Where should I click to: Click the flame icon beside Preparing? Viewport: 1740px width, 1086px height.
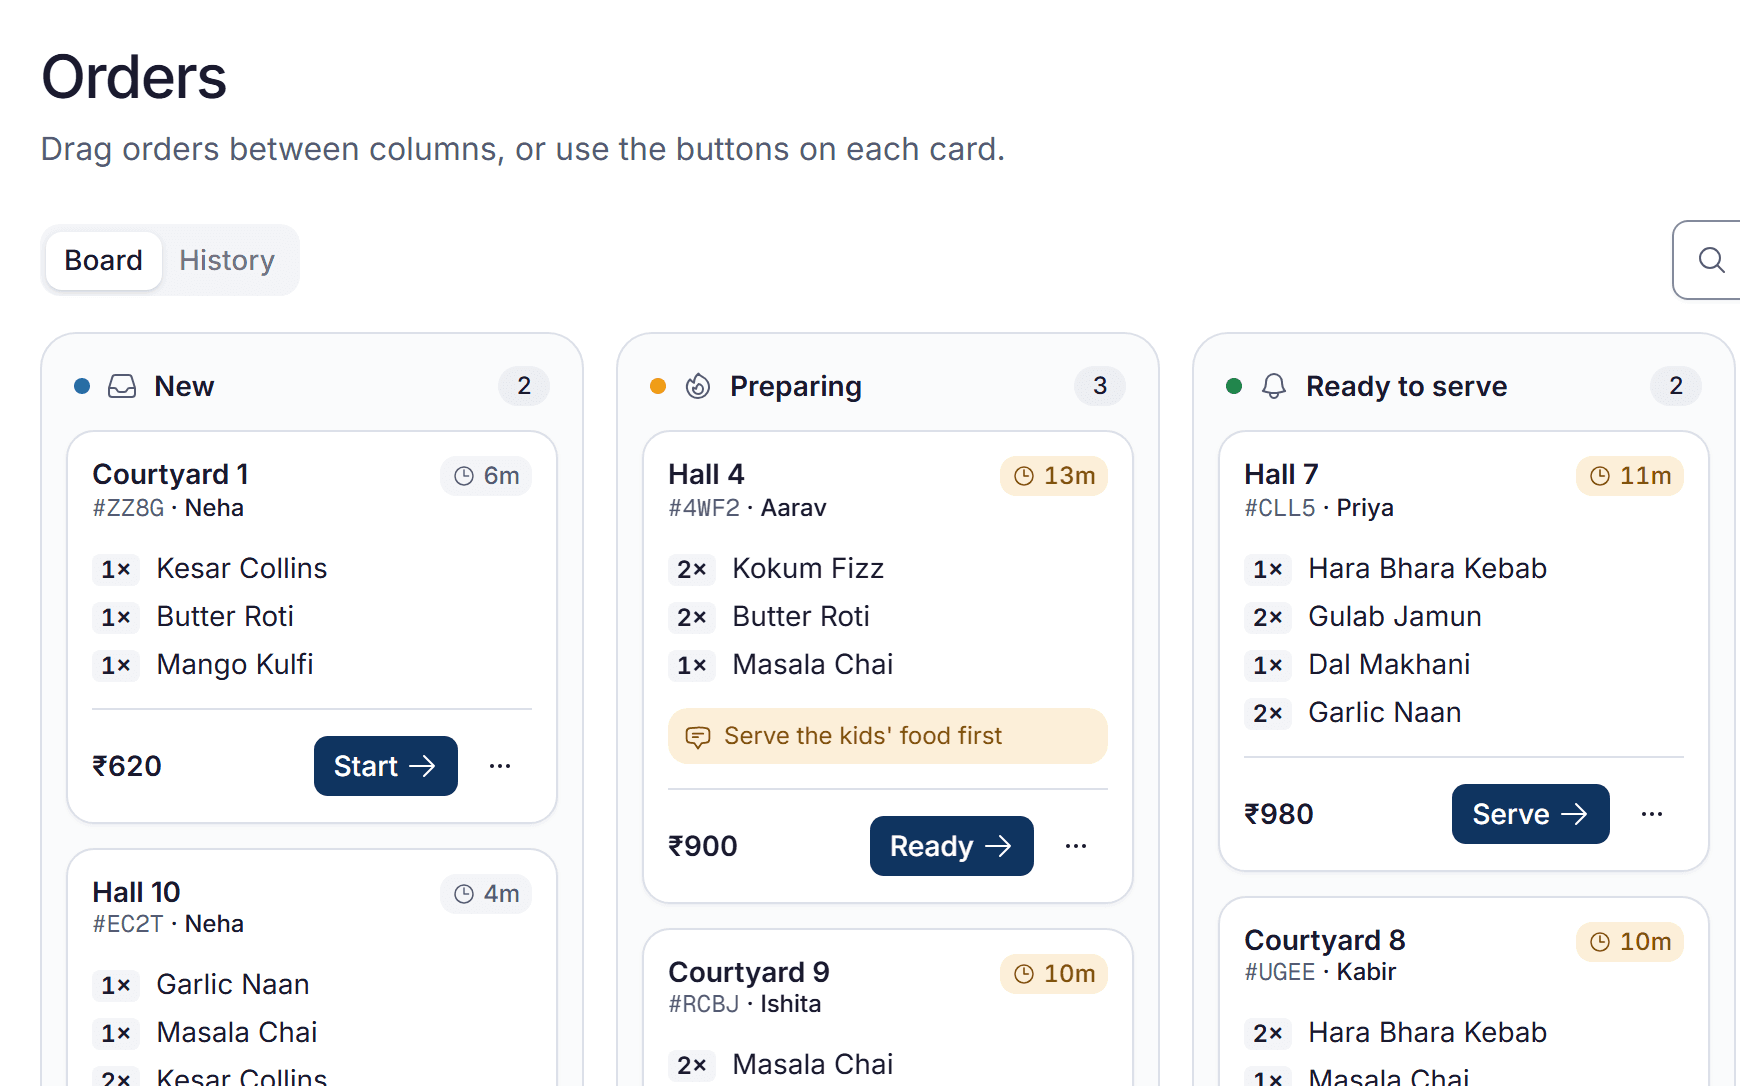pos(698,386)
